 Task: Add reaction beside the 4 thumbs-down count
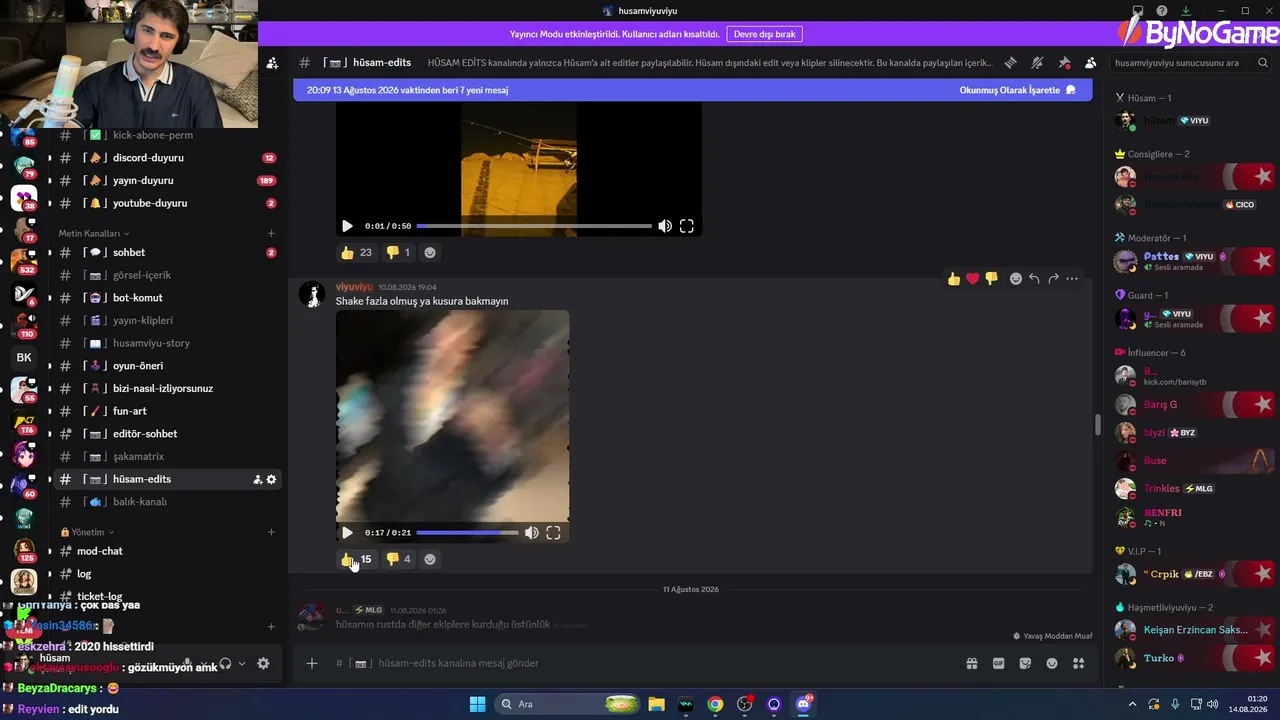point(430,559)
